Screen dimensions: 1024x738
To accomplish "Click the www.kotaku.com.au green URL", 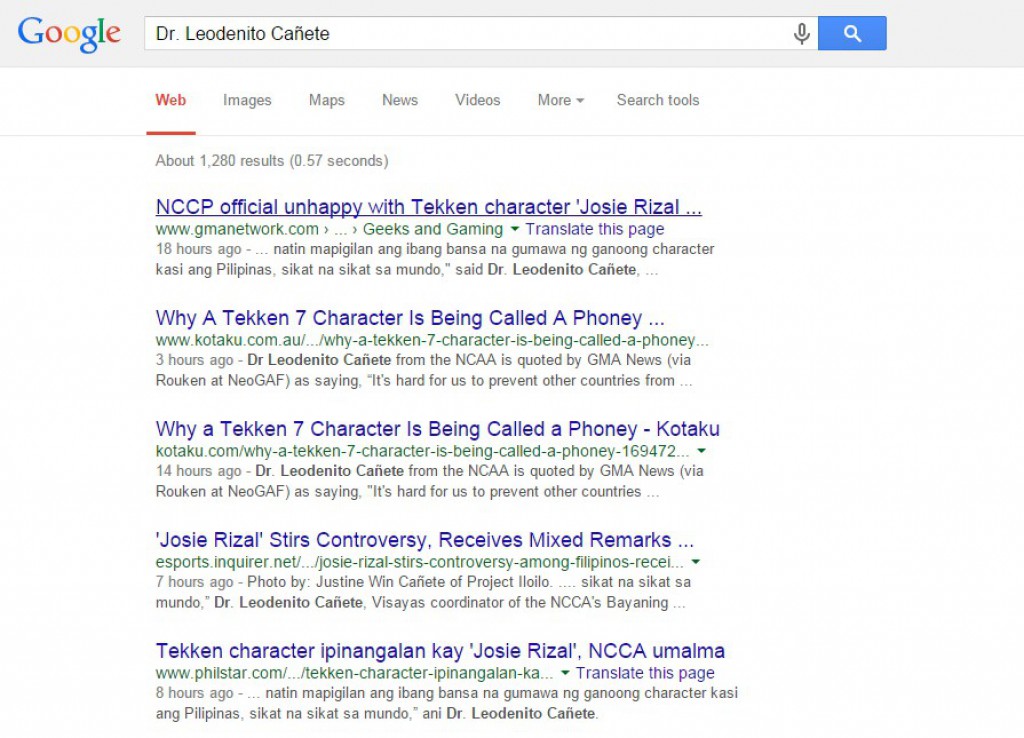I will [432, 340].
